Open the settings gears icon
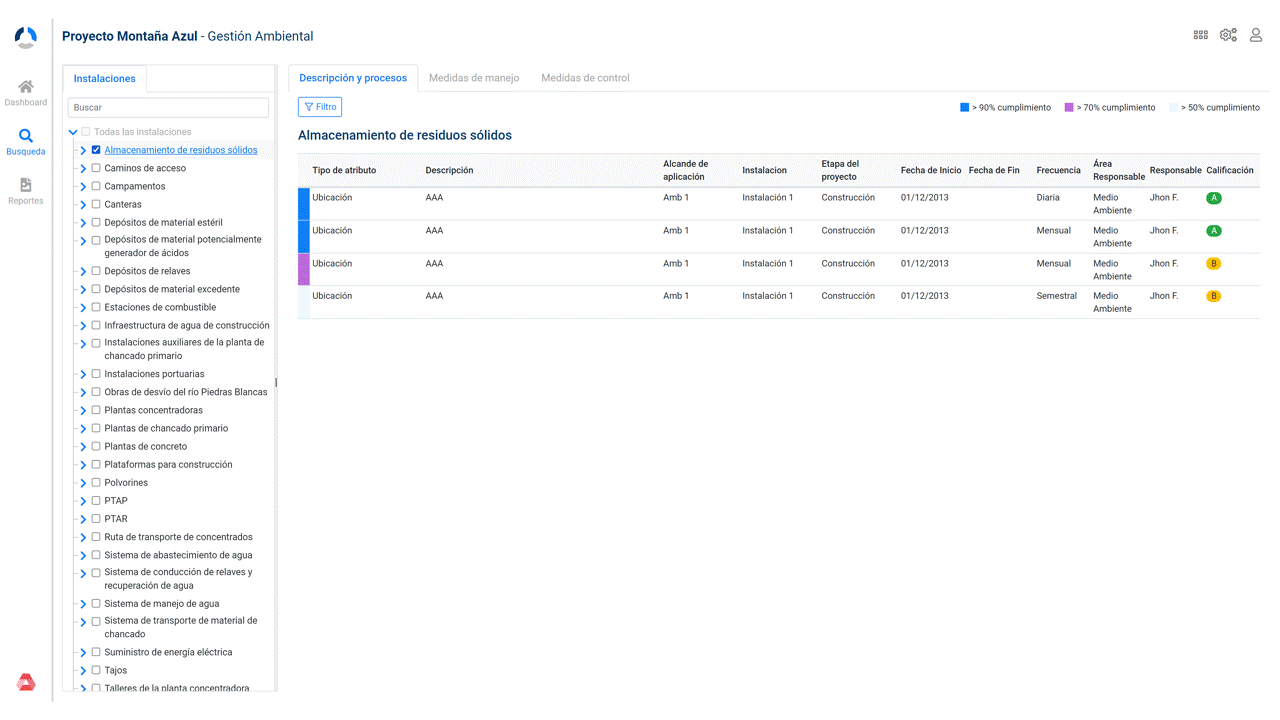This screenshot has width=1280, height=720. (1228, 35)
